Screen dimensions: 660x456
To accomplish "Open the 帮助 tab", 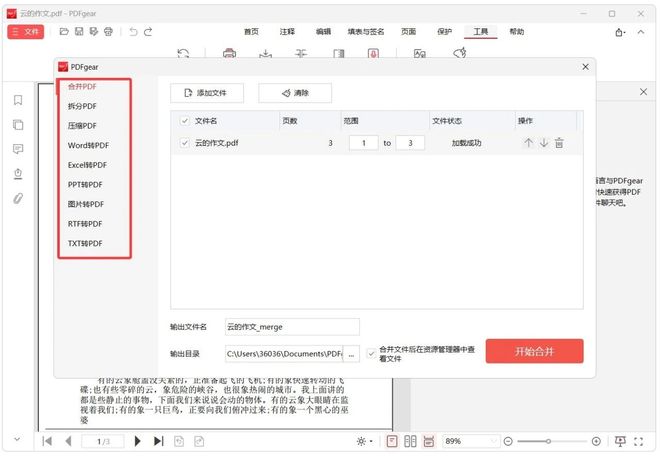I will [516, 32].
